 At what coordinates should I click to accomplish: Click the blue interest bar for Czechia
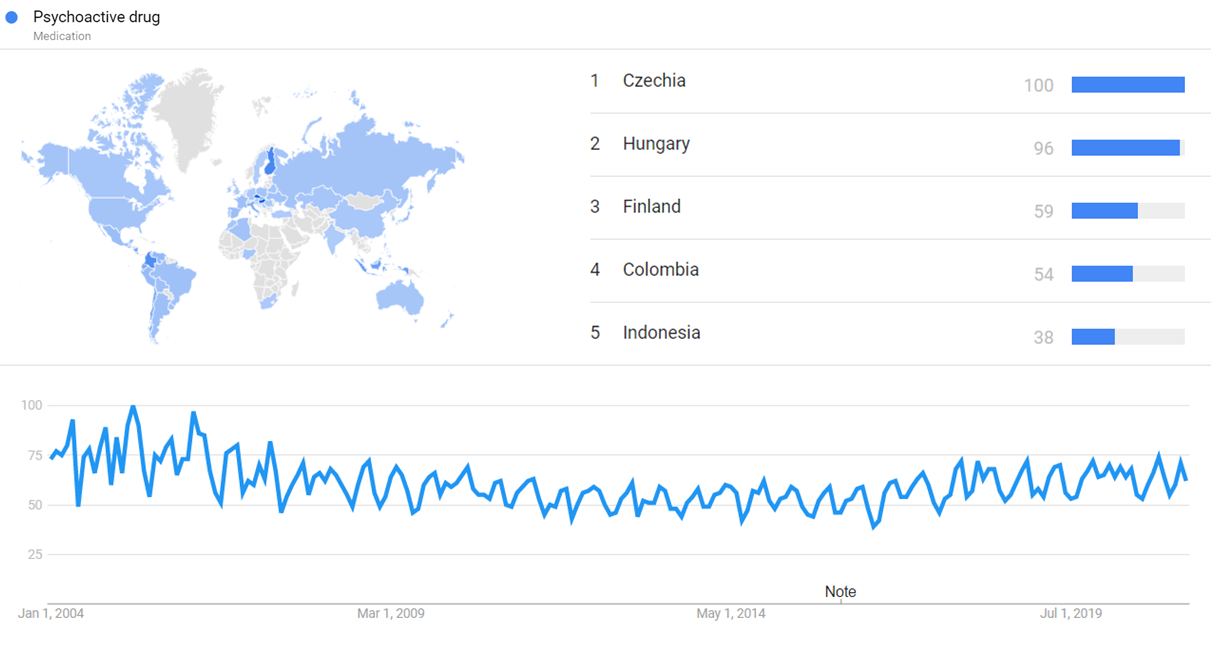1127,85
